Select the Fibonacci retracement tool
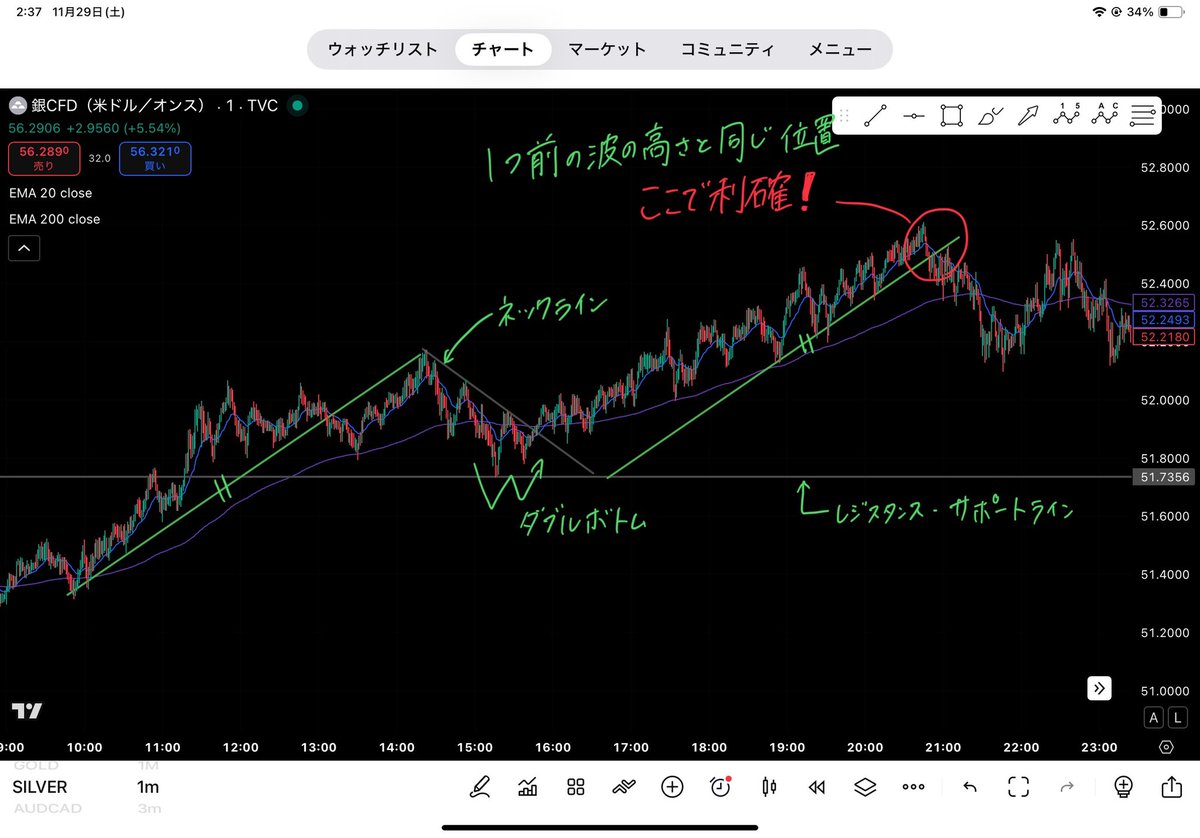 [1142, 115]
